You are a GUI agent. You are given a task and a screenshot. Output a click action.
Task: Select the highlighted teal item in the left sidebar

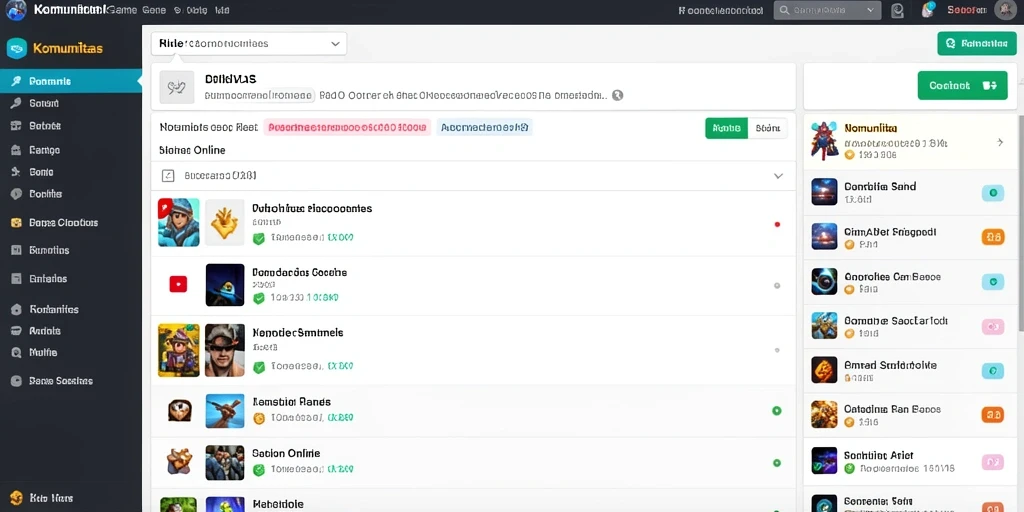click(71, 81)
